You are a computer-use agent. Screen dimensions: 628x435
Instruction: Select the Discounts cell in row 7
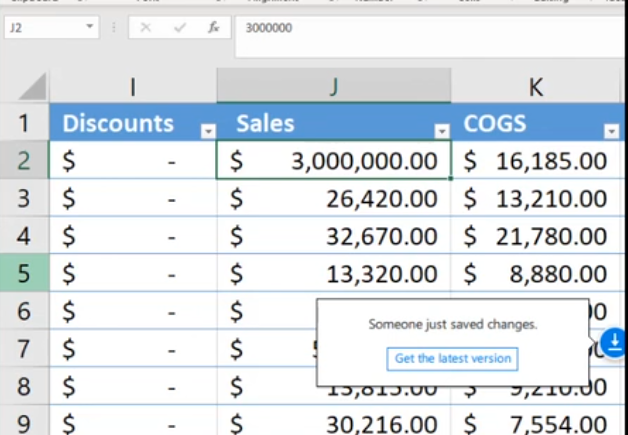(133, 348)
